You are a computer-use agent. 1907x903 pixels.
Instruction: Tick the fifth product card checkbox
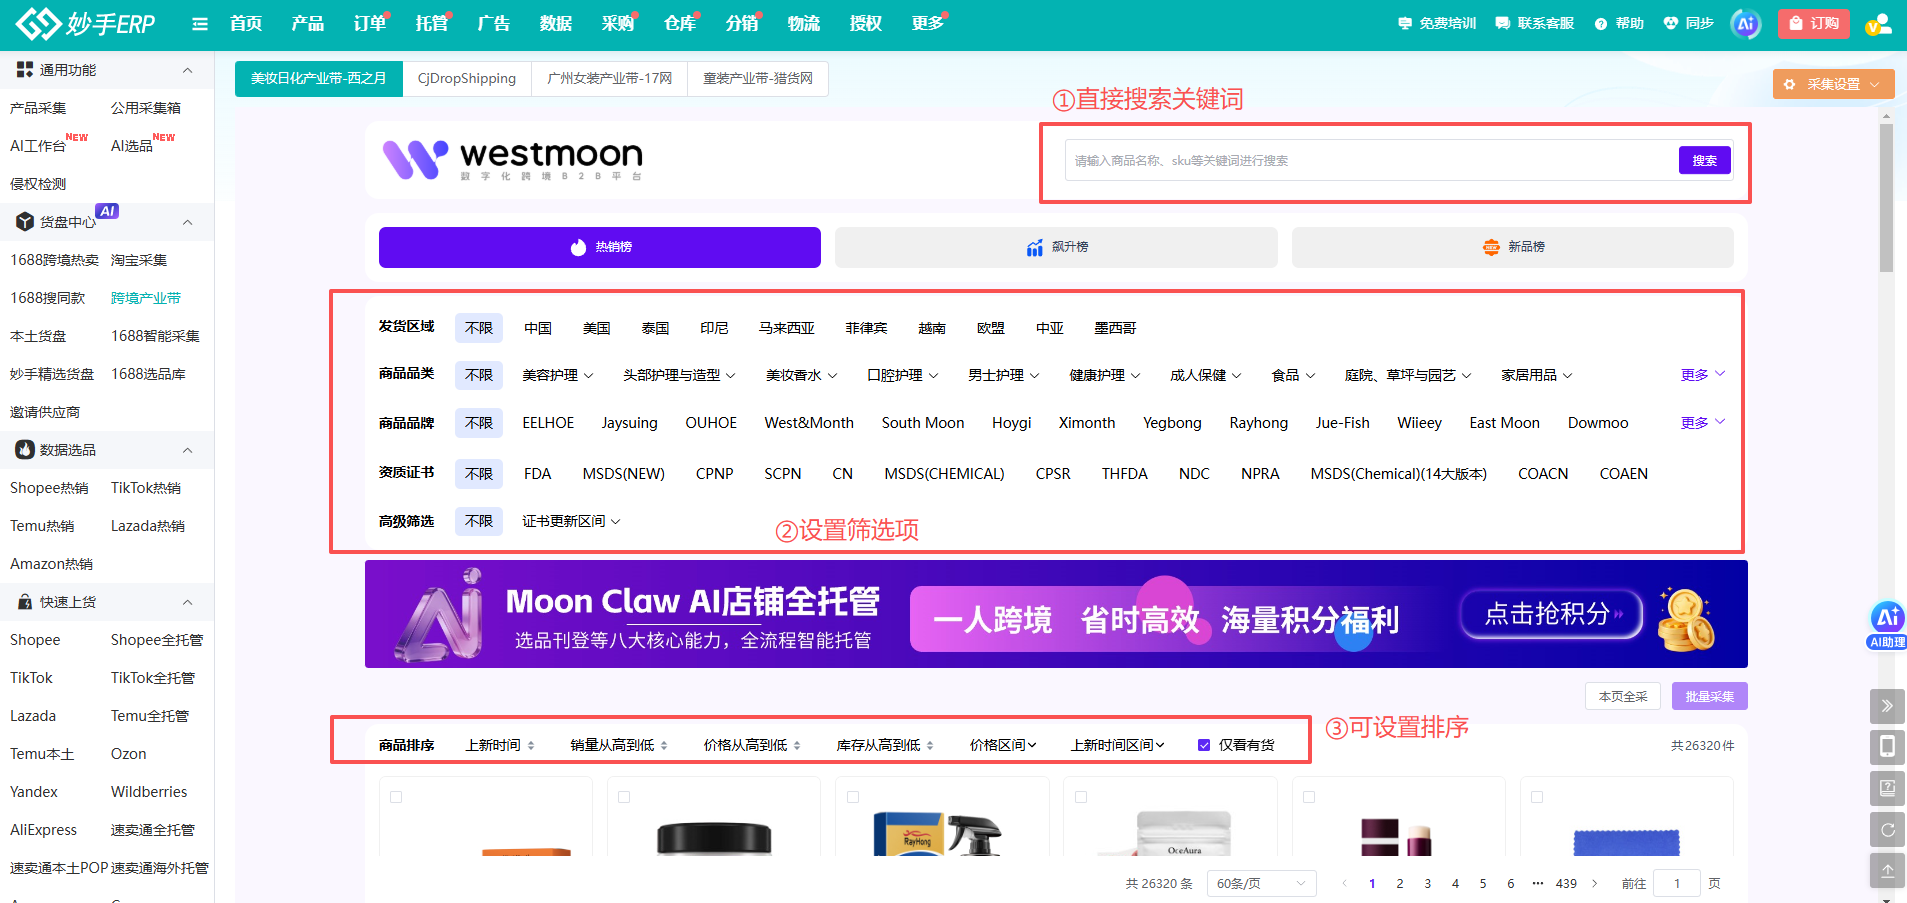click(x=1309, y=797)
